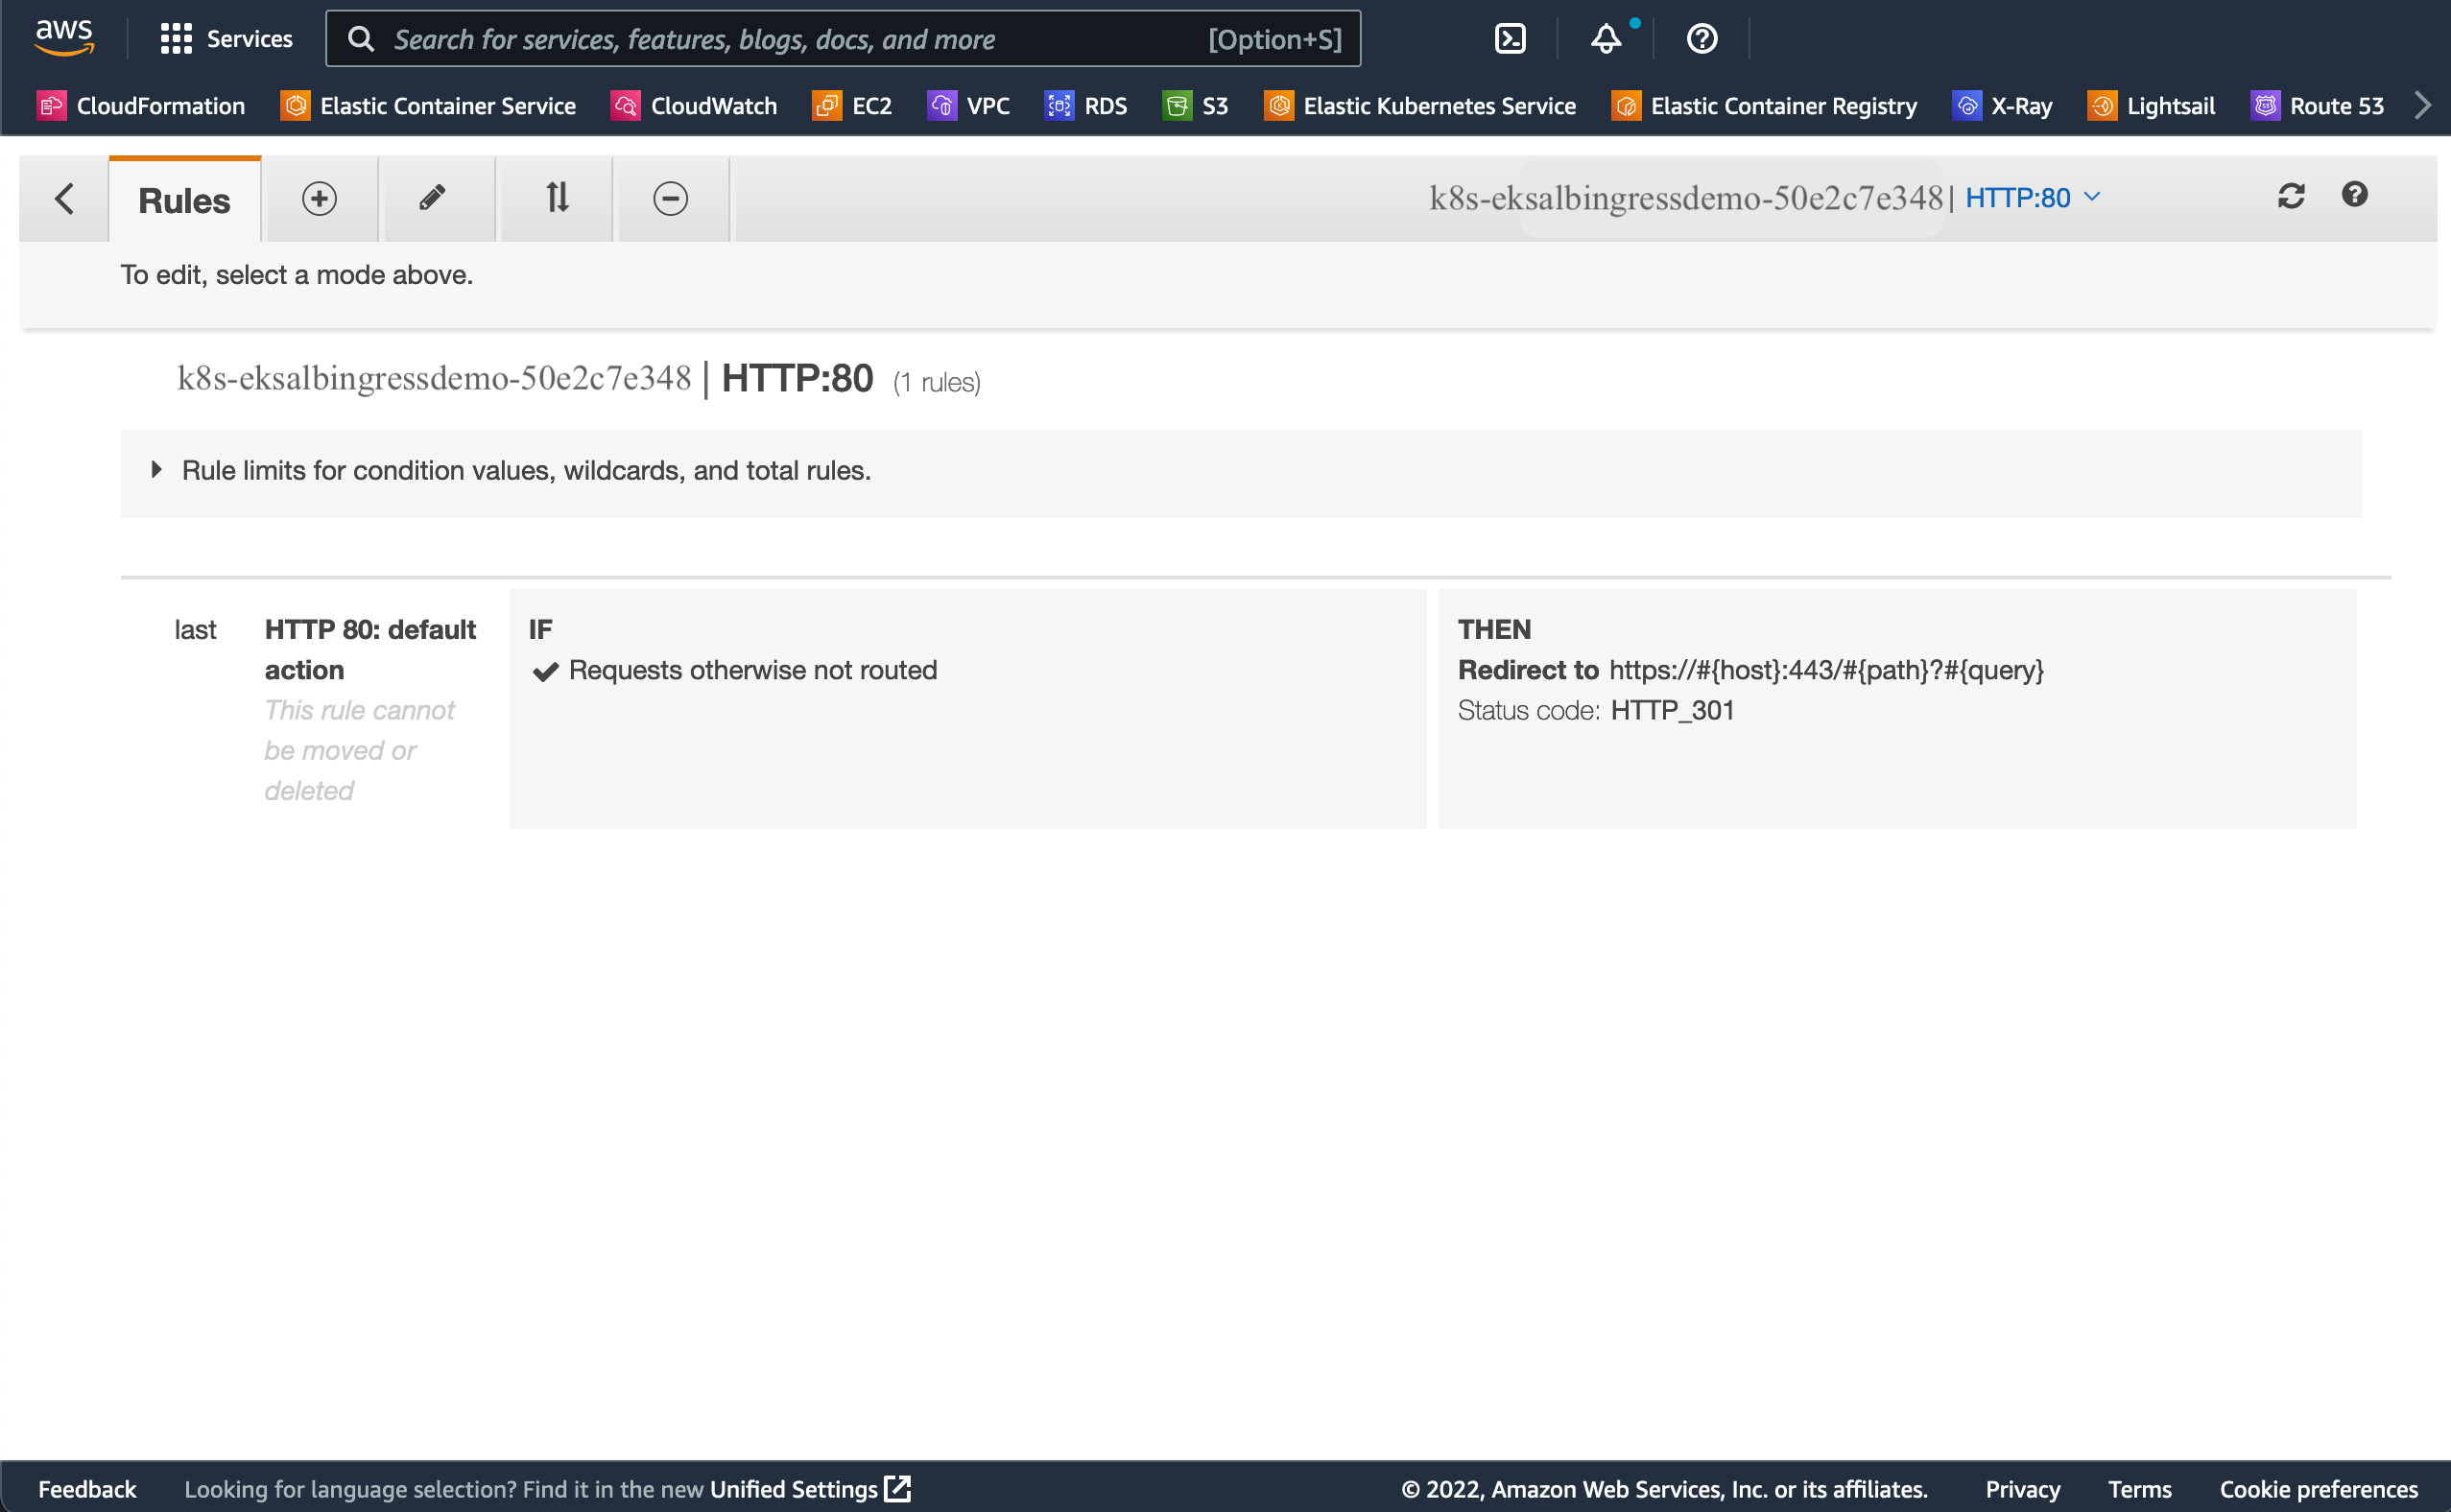Viewport: 2451px width, 1512px height.
Task: Open the HTTP:80 listener dropdown
Action: [x=2032, y=198]
